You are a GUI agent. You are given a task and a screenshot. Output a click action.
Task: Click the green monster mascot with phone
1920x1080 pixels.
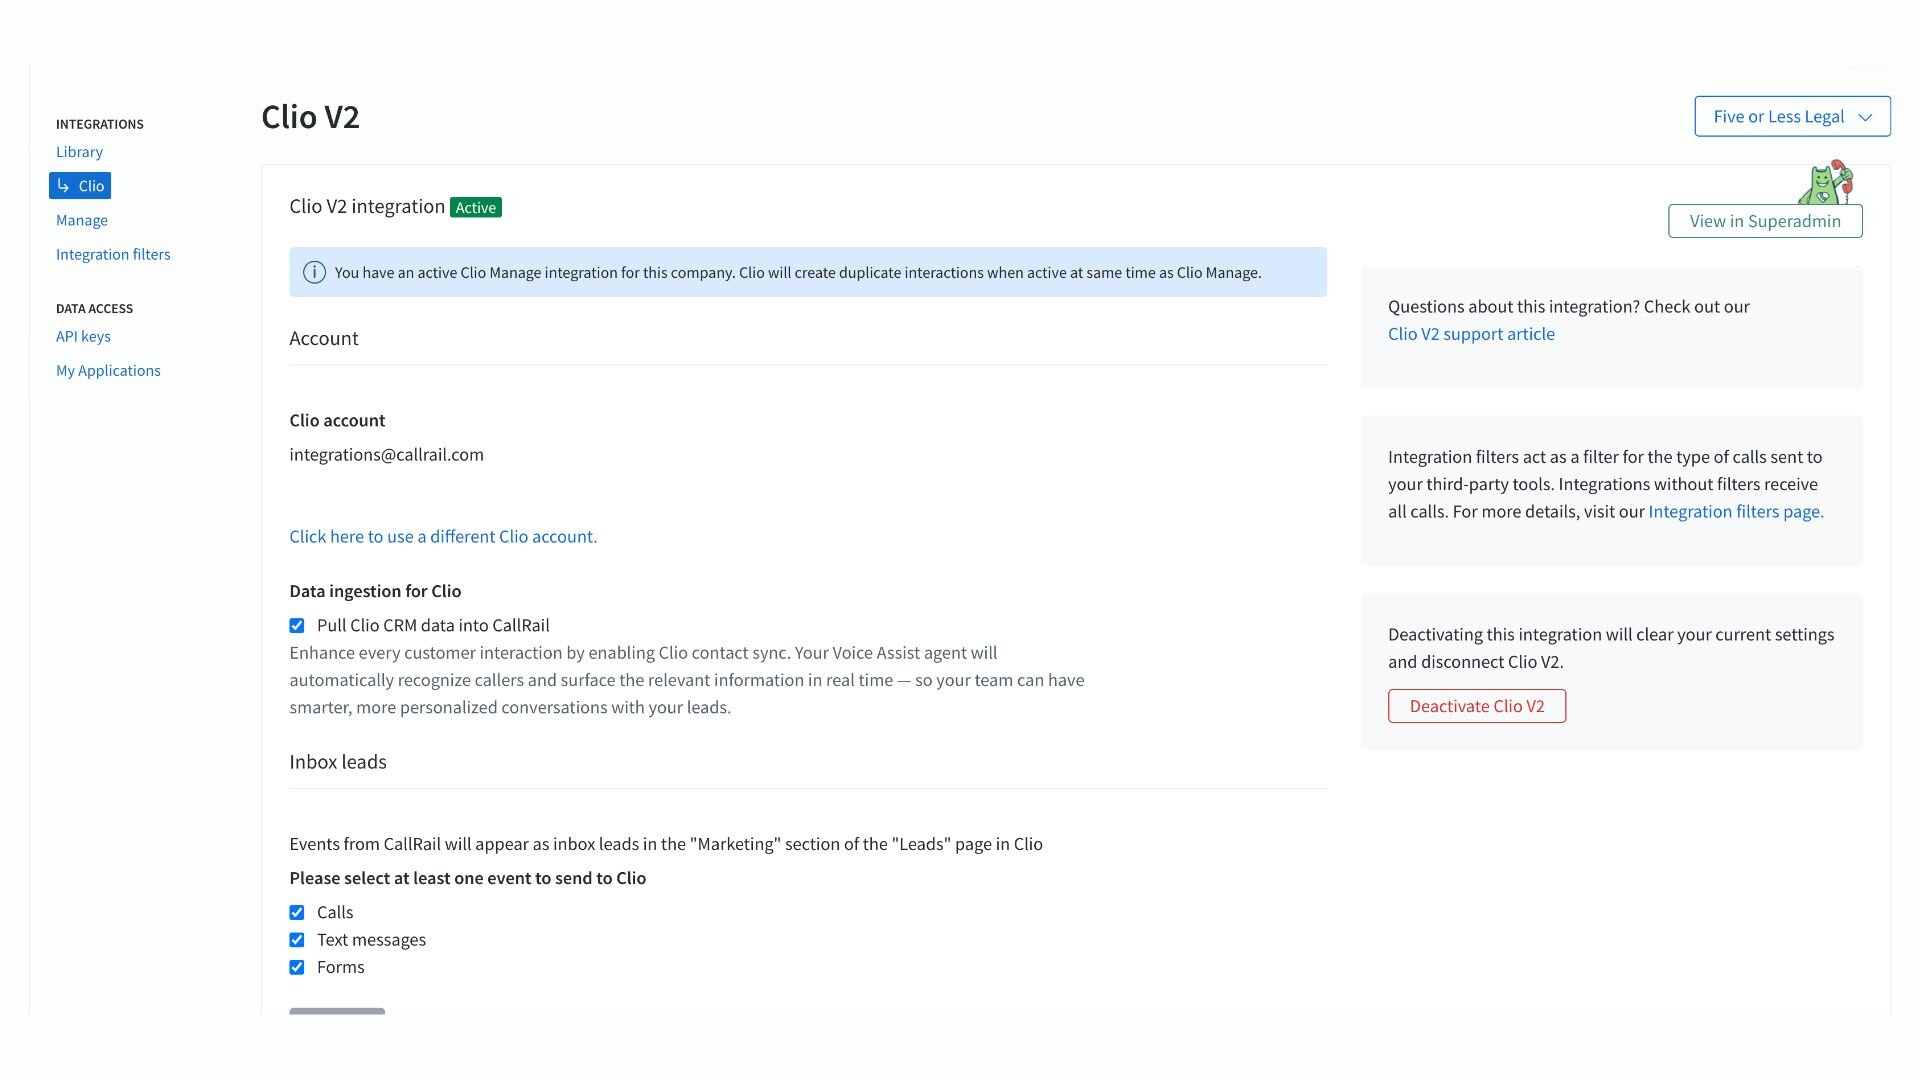[x=1825, y=182]
